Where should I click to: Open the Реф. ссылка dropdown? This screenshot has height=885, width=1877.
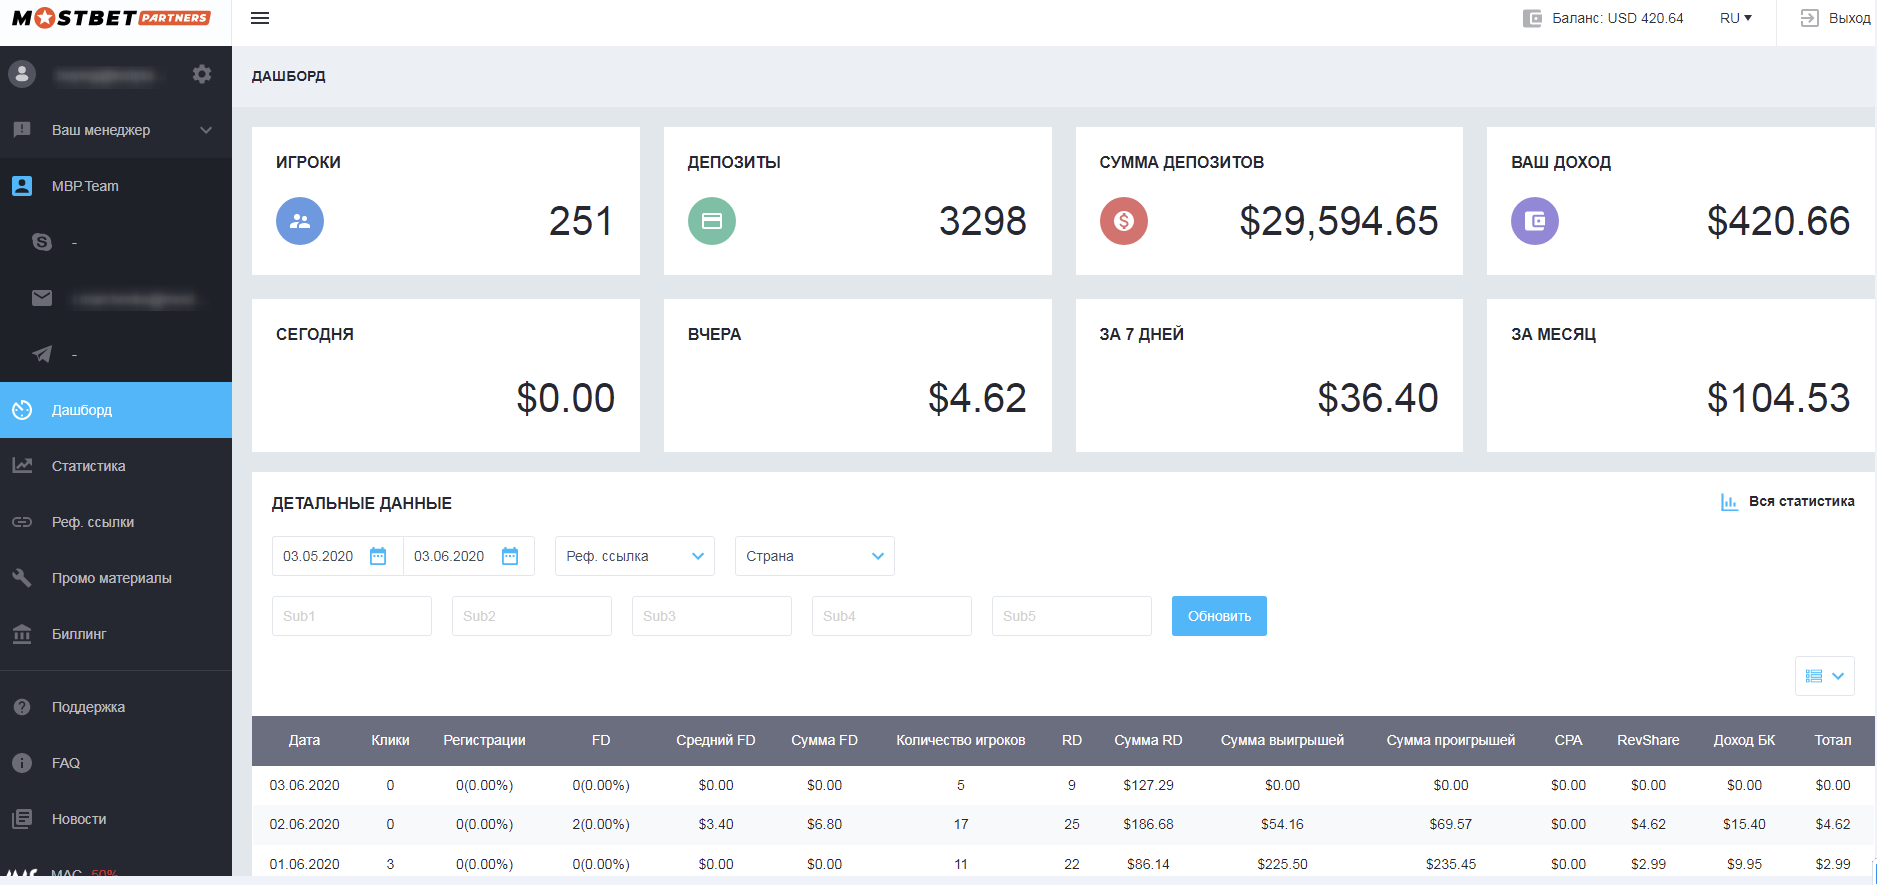(x=634, y=556)
